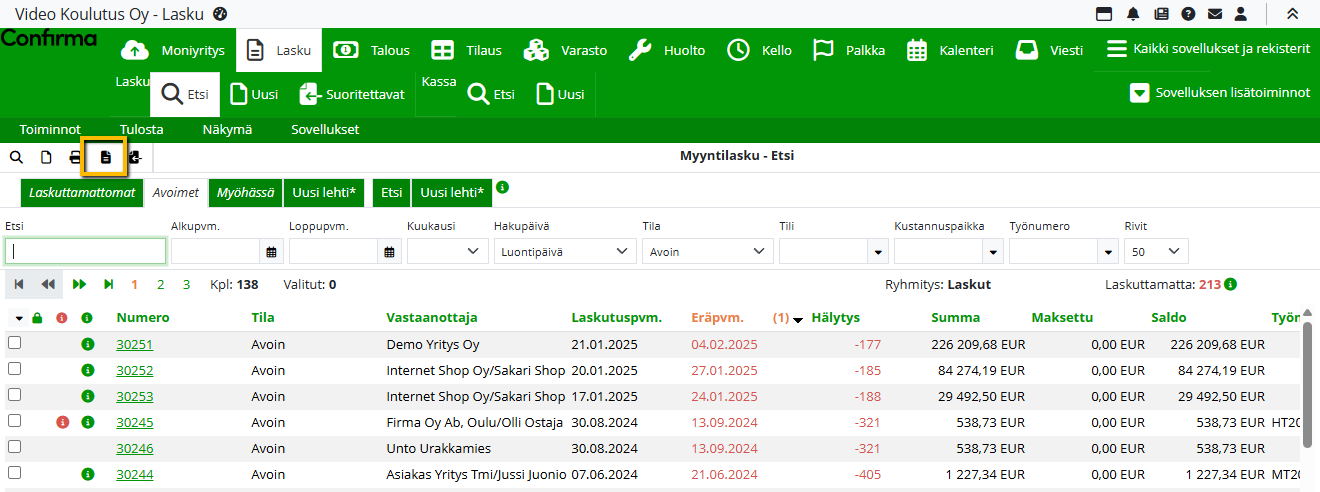Screen dimensions: 1320x492
Task: Open the Rivit rows-per-page dropdown
Action: click(1156, 252)
